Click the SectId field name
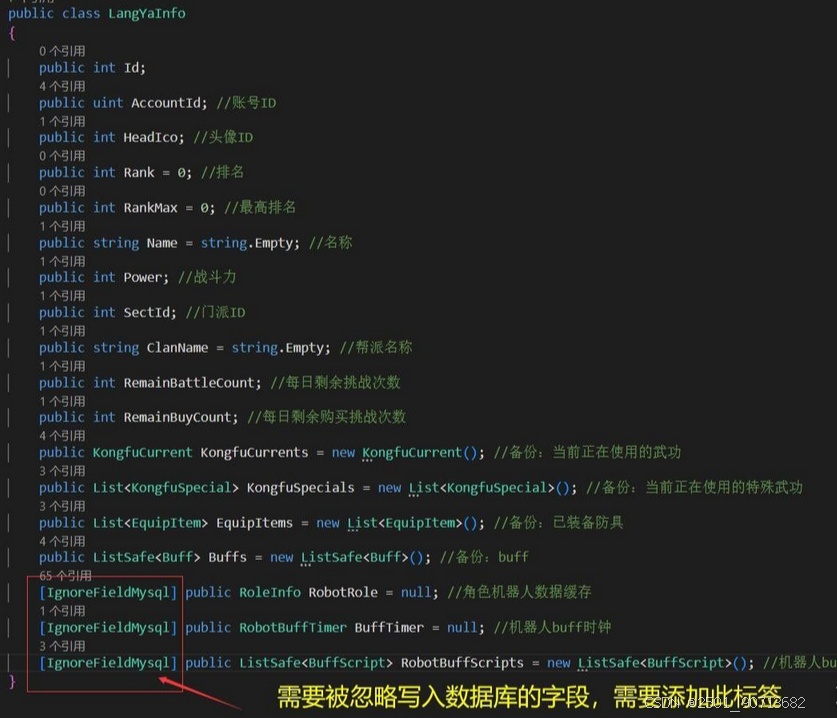 click(147, 312)
